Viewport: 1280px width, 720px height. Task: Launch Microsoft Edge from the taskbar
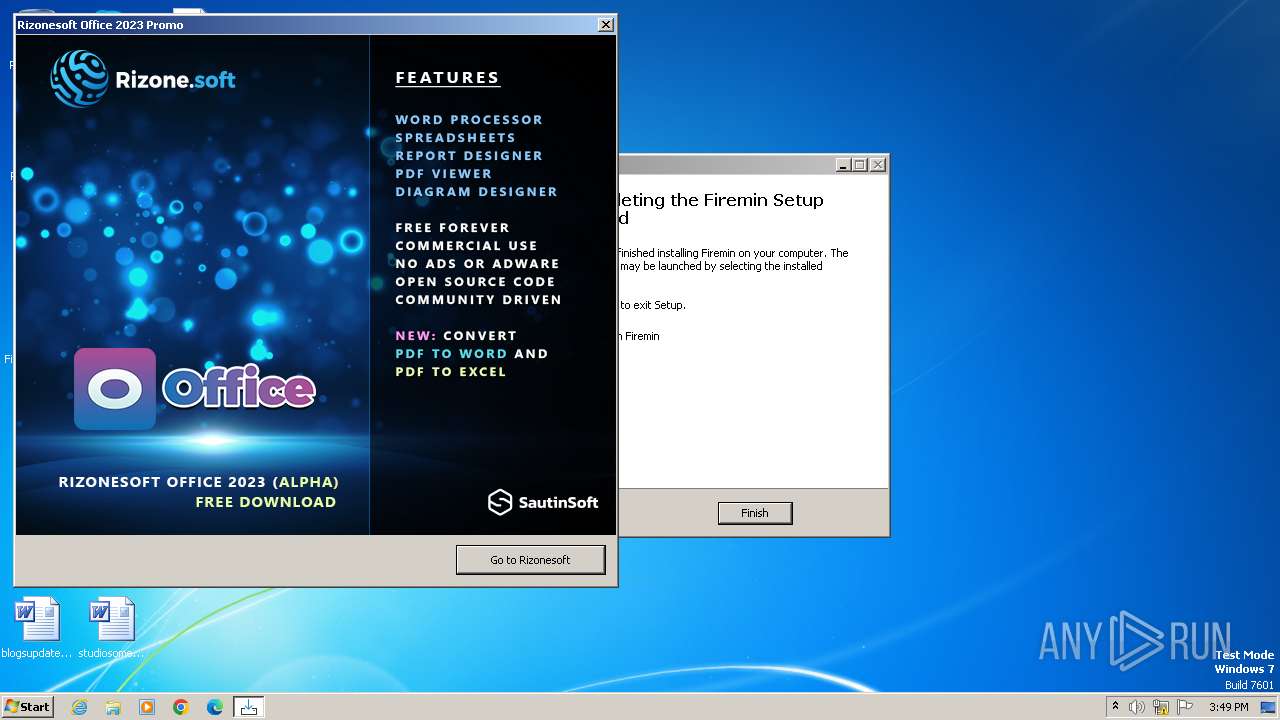pos(215,707)
